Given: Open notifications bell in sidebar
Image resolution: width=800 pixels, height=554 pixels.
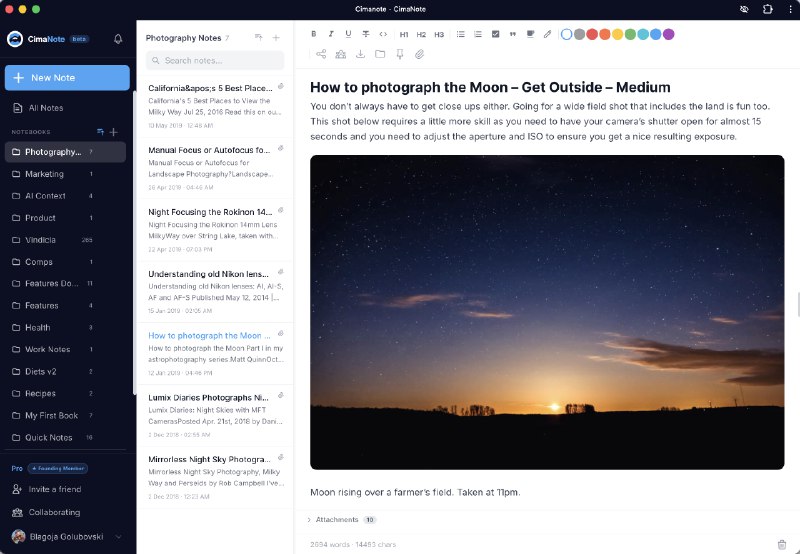Looking at the screenshot, I should click(x=118, y=39).
